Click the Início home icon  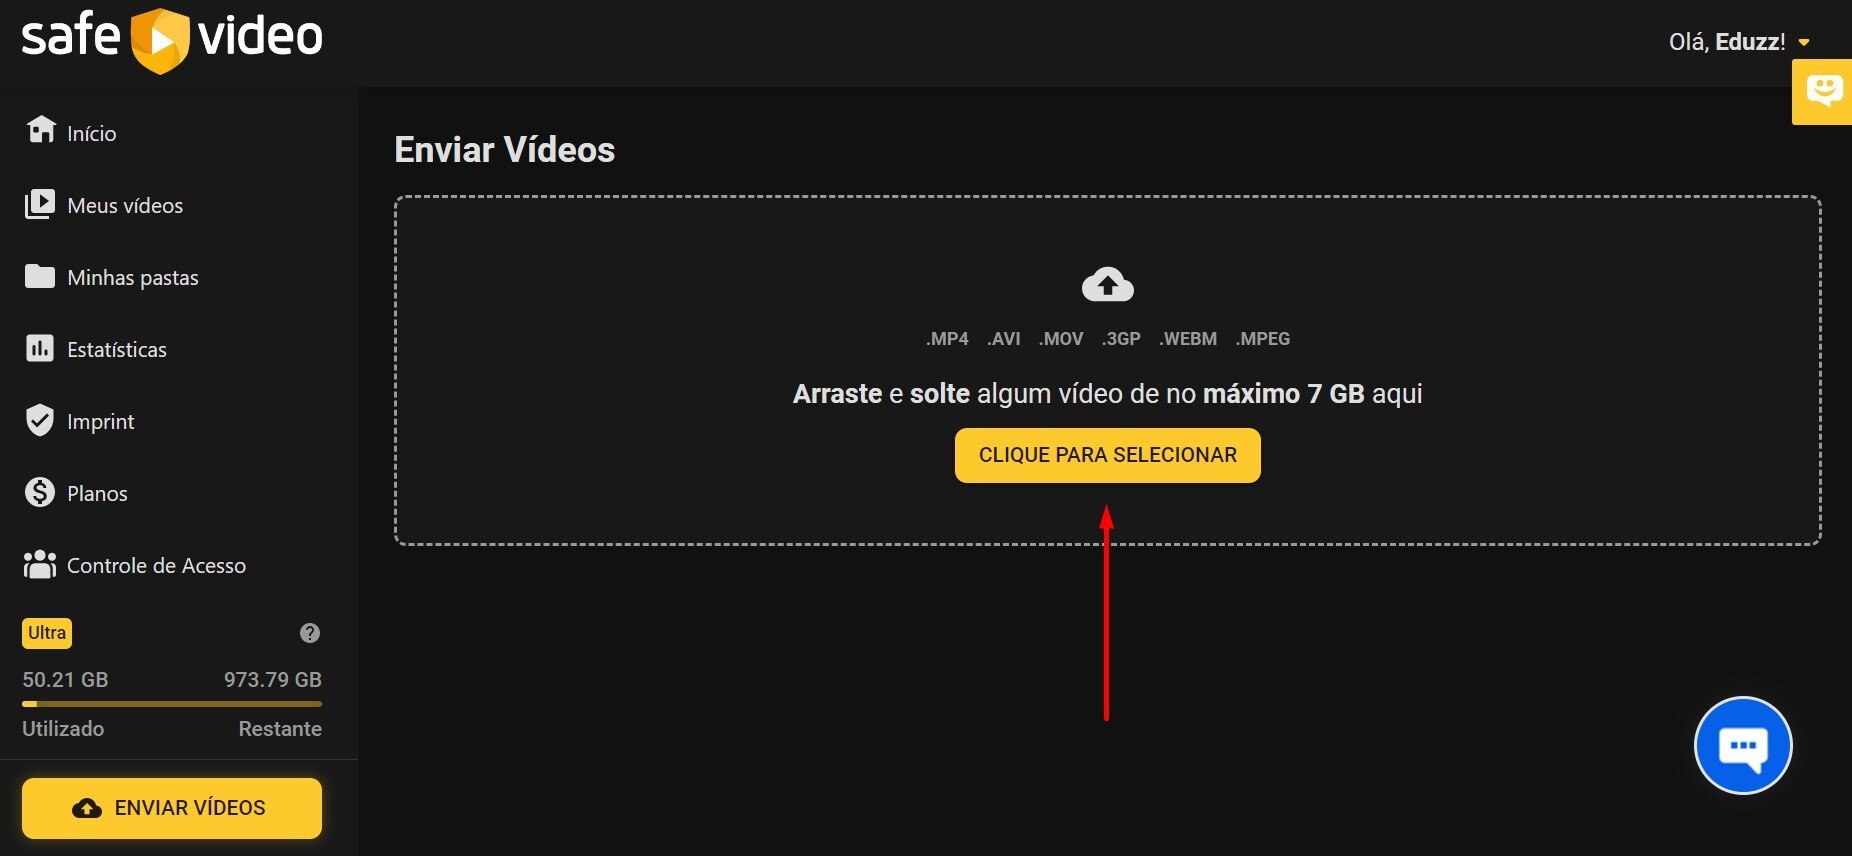41,130
